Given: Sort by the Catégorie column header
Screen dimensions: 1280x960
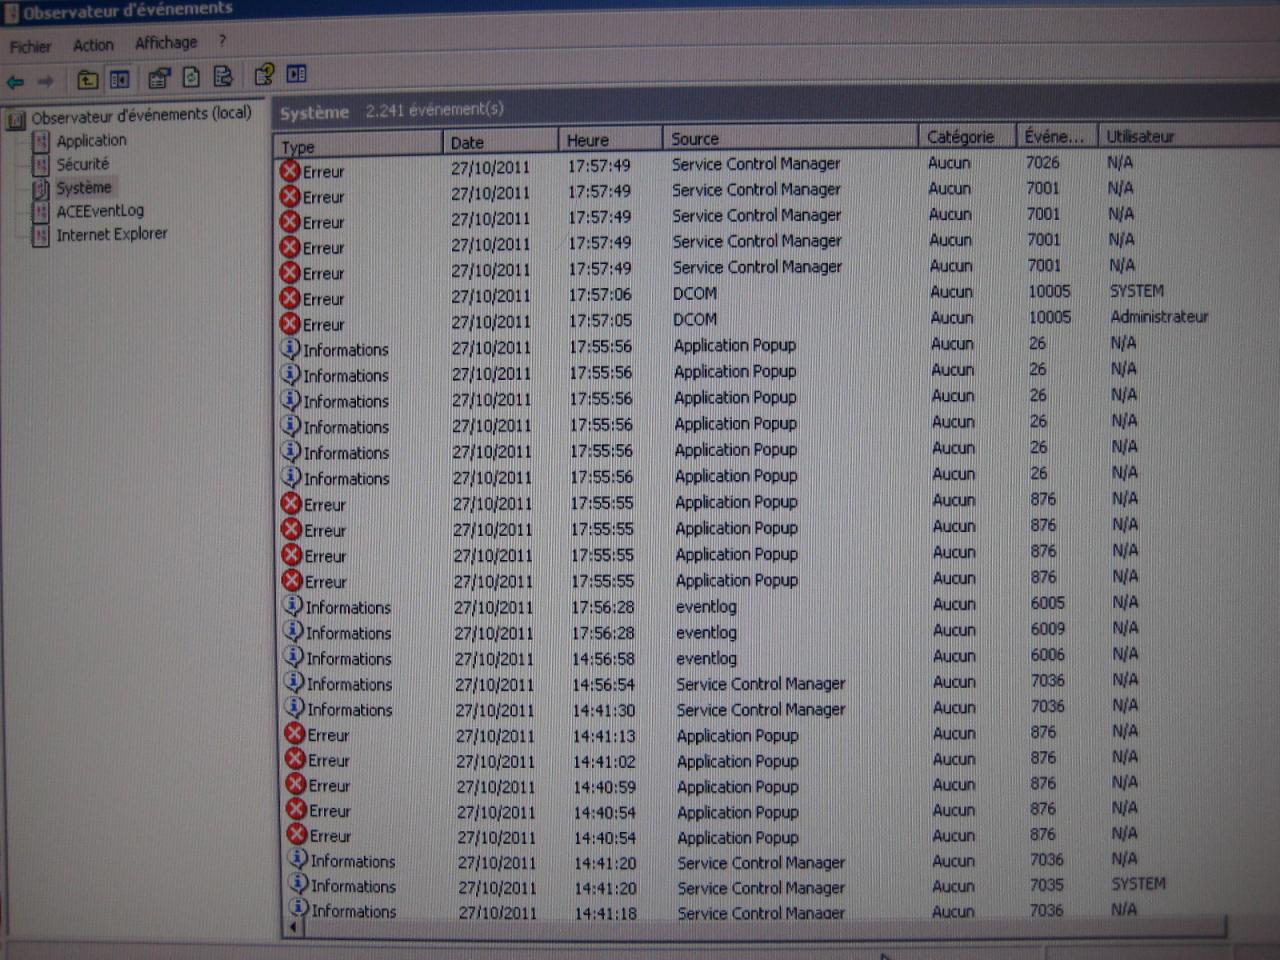Looking at the screenshot, I should coord(967,136).
